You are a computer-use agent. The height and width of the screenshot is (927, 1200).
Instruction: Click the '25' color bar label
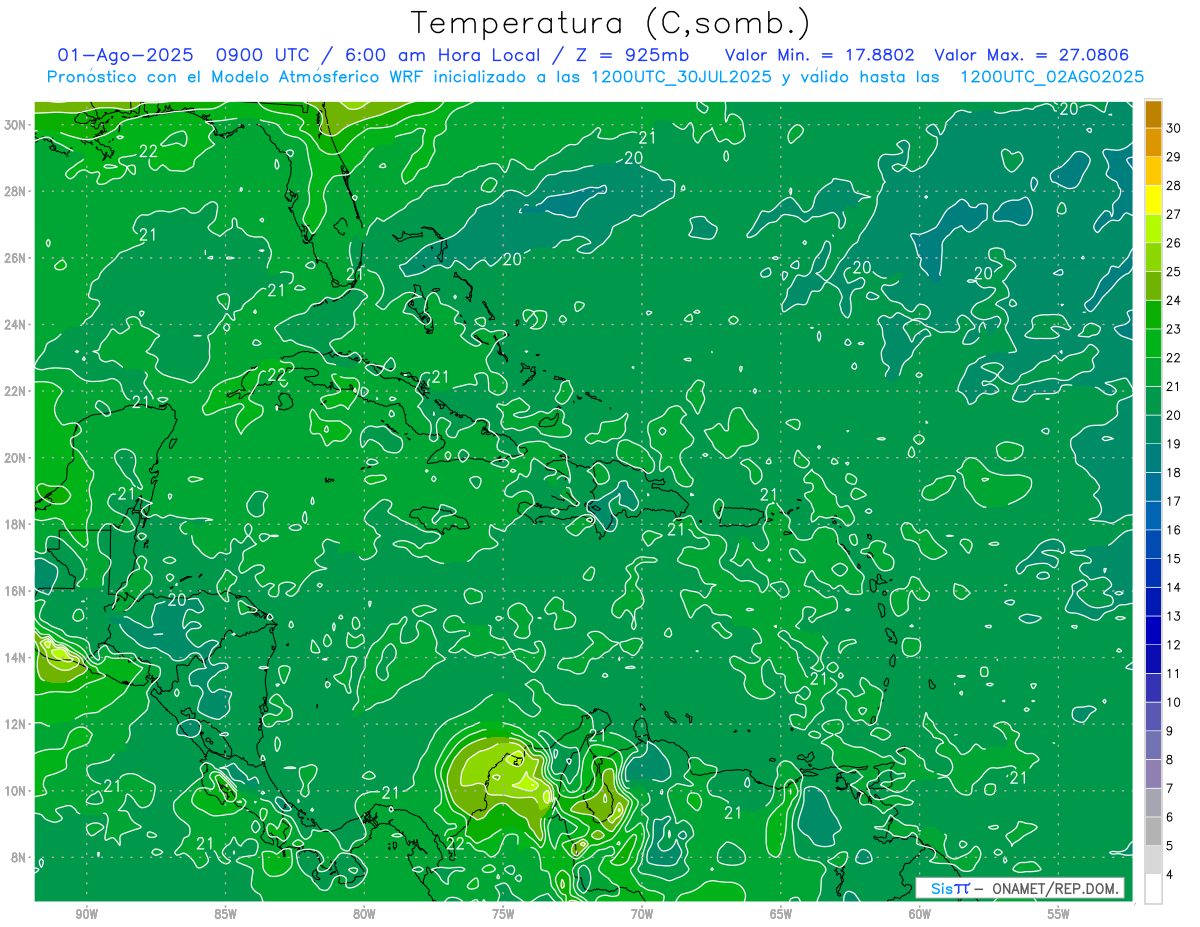(x=1174, y=271)
